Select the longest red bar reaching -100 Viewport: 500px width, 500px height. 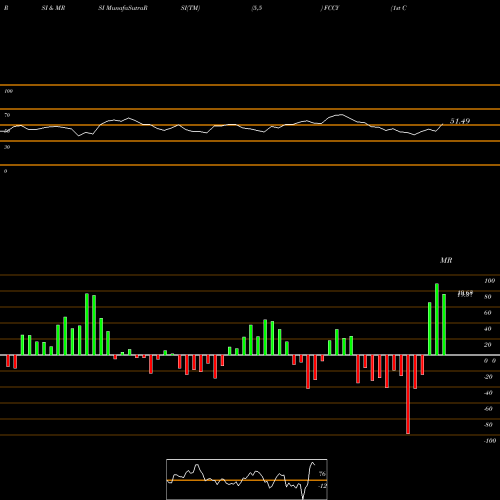point(408,394)
